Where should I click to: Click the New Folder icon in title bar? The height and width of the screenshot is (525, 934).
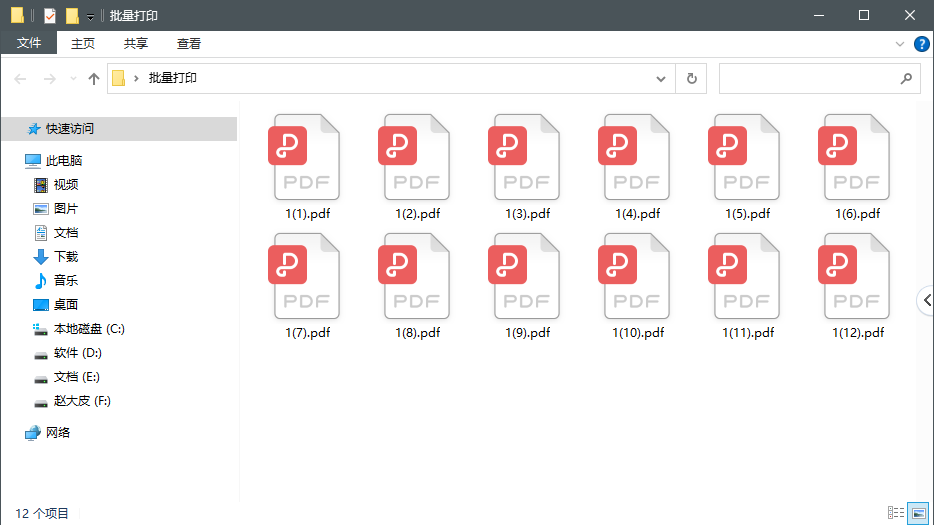point(72,15)
